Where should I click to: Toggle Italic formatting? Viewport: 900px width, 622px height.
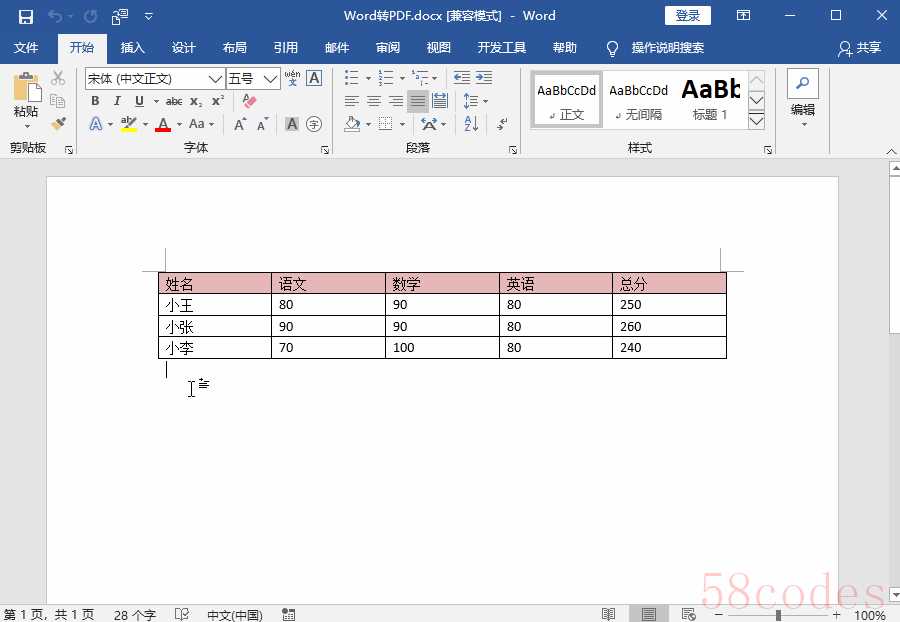point(117,101)
